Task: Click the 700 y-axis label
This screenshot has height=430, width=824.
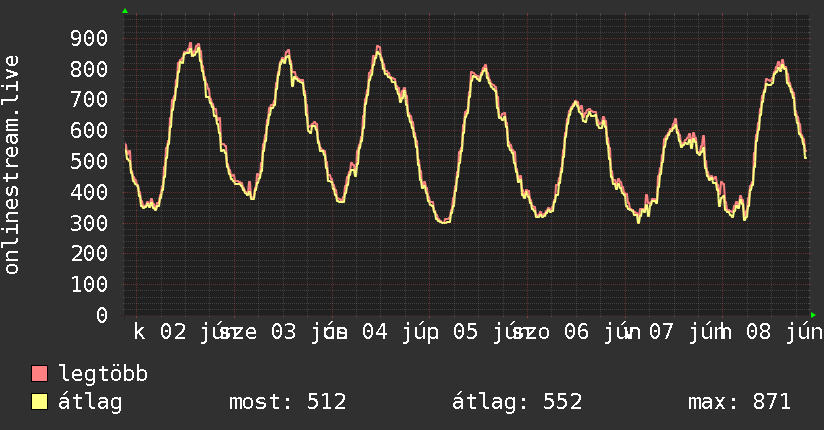Action: click(x=89, y=100)
